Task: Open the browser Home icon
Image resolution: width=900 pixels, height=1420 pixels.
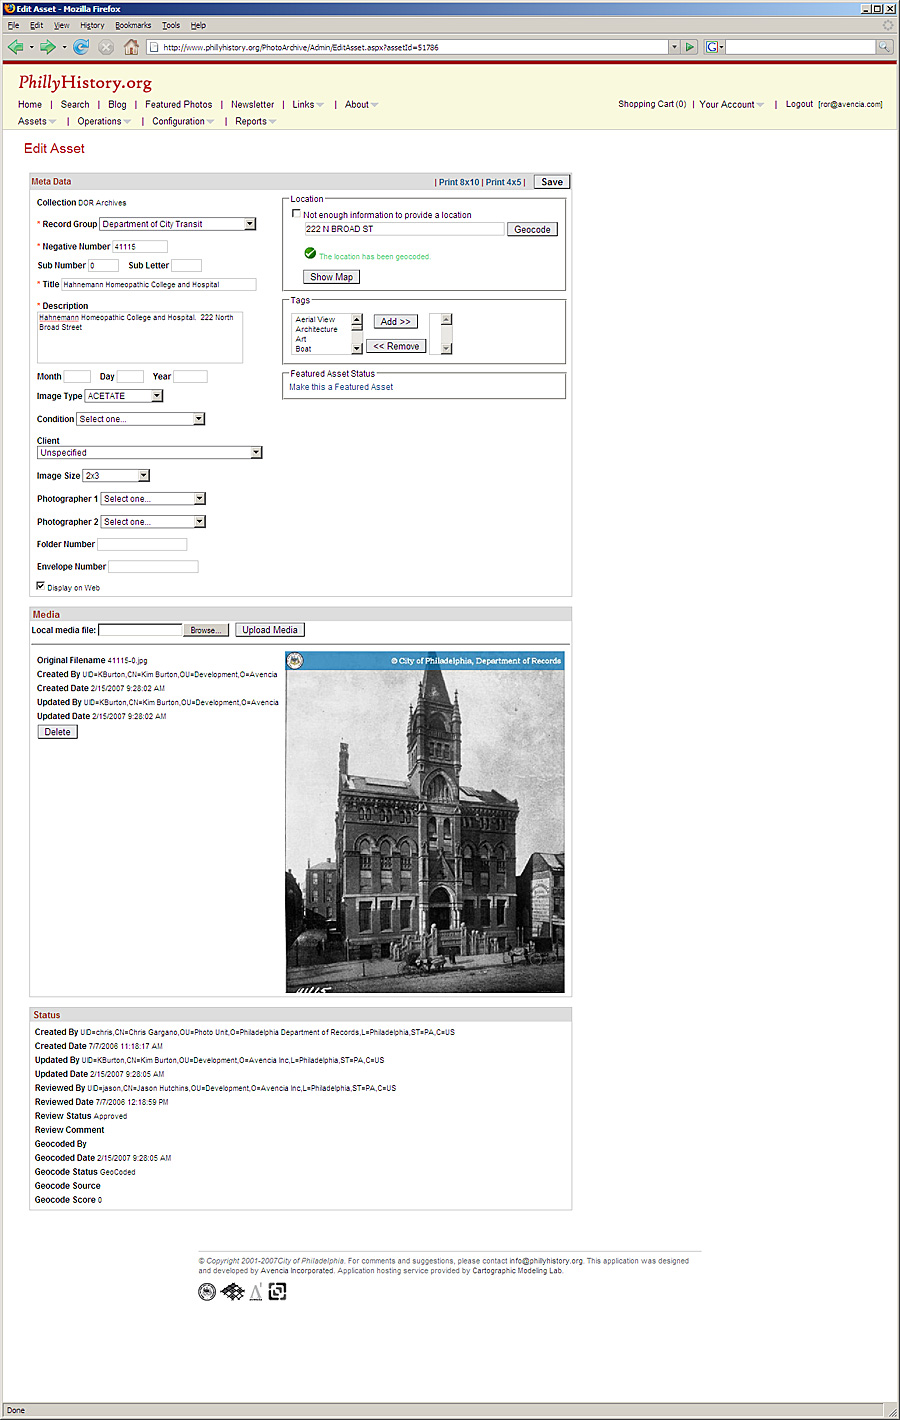Action: (131, 47)
